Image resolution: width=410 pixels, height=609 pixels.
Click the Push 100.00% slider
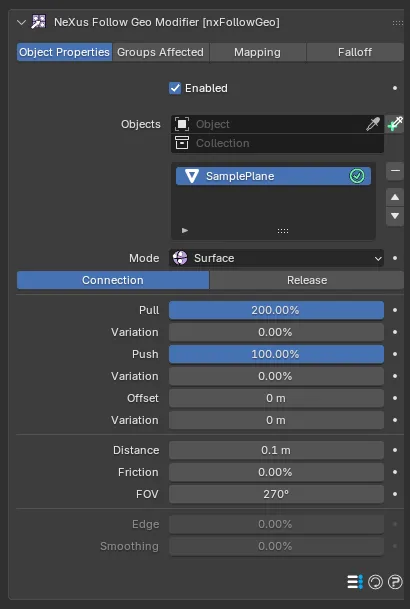click(x=276, y=354)
